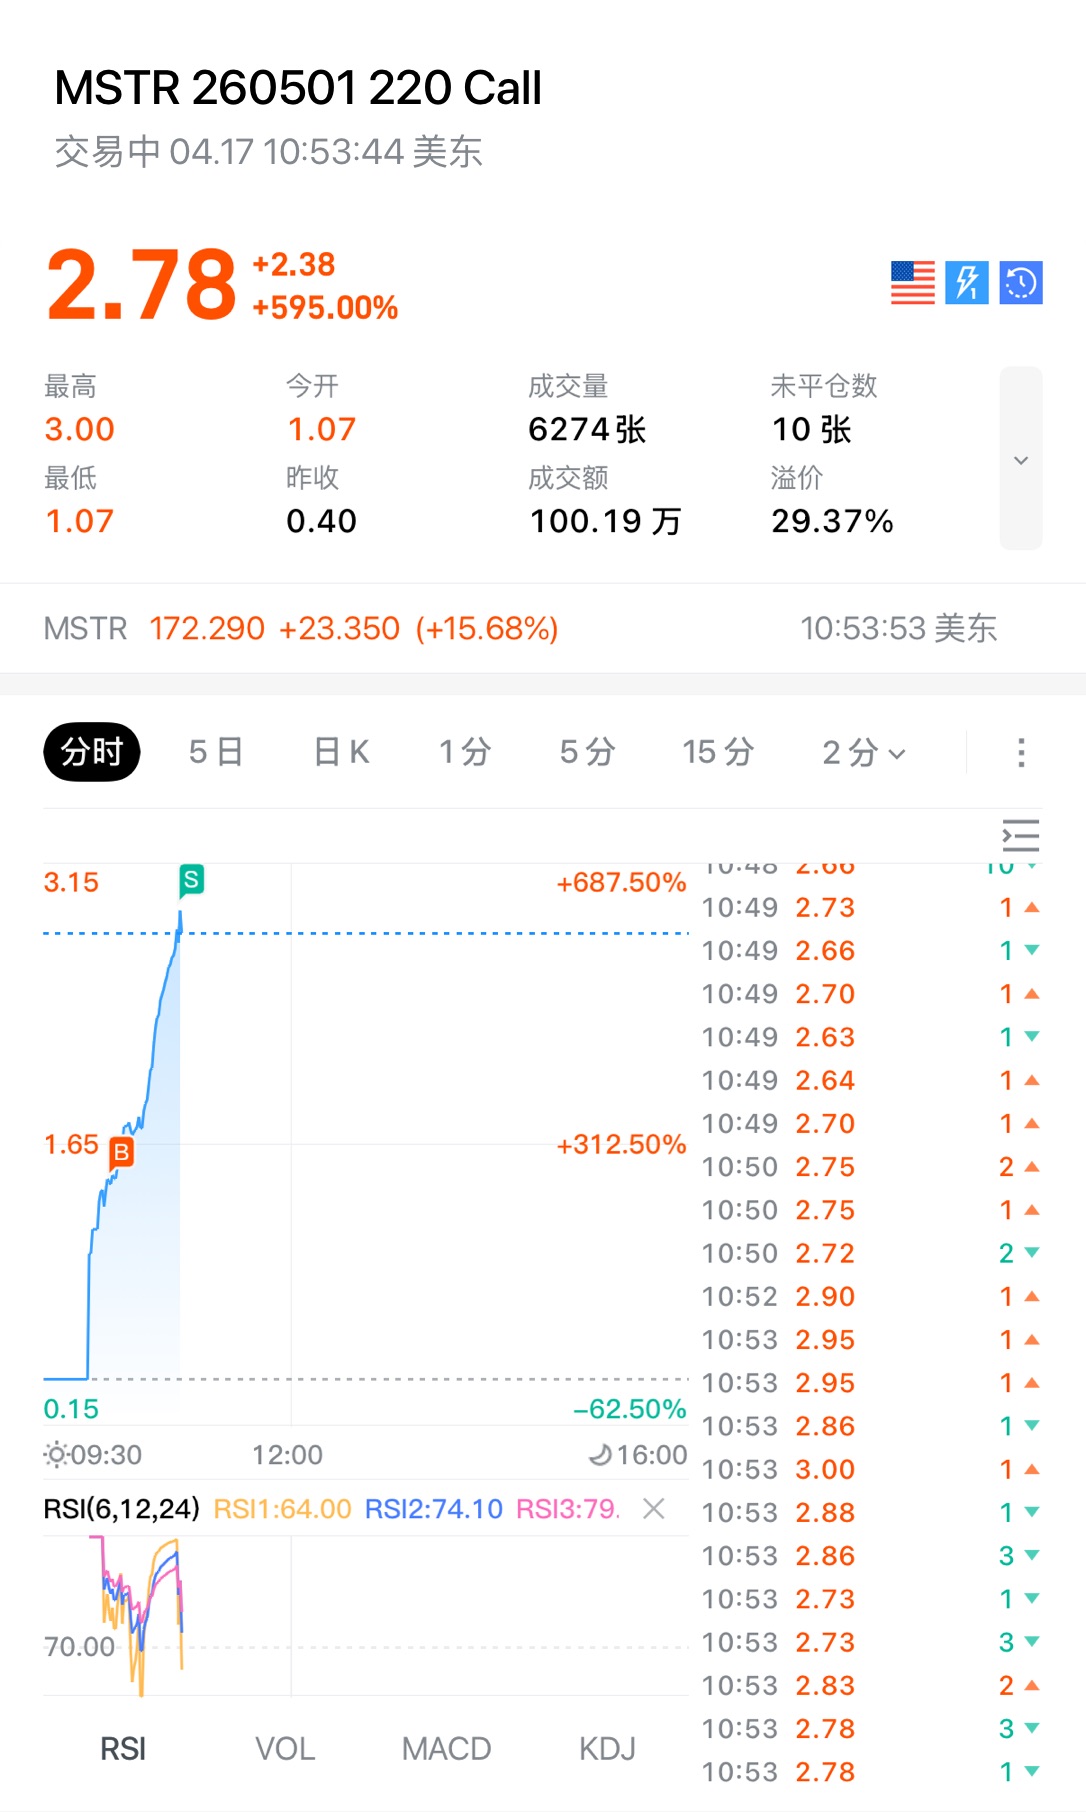Tap the 3.00 trade at 10:53
Viewport: 1086px width, 1812px height.
point(825,1469)
